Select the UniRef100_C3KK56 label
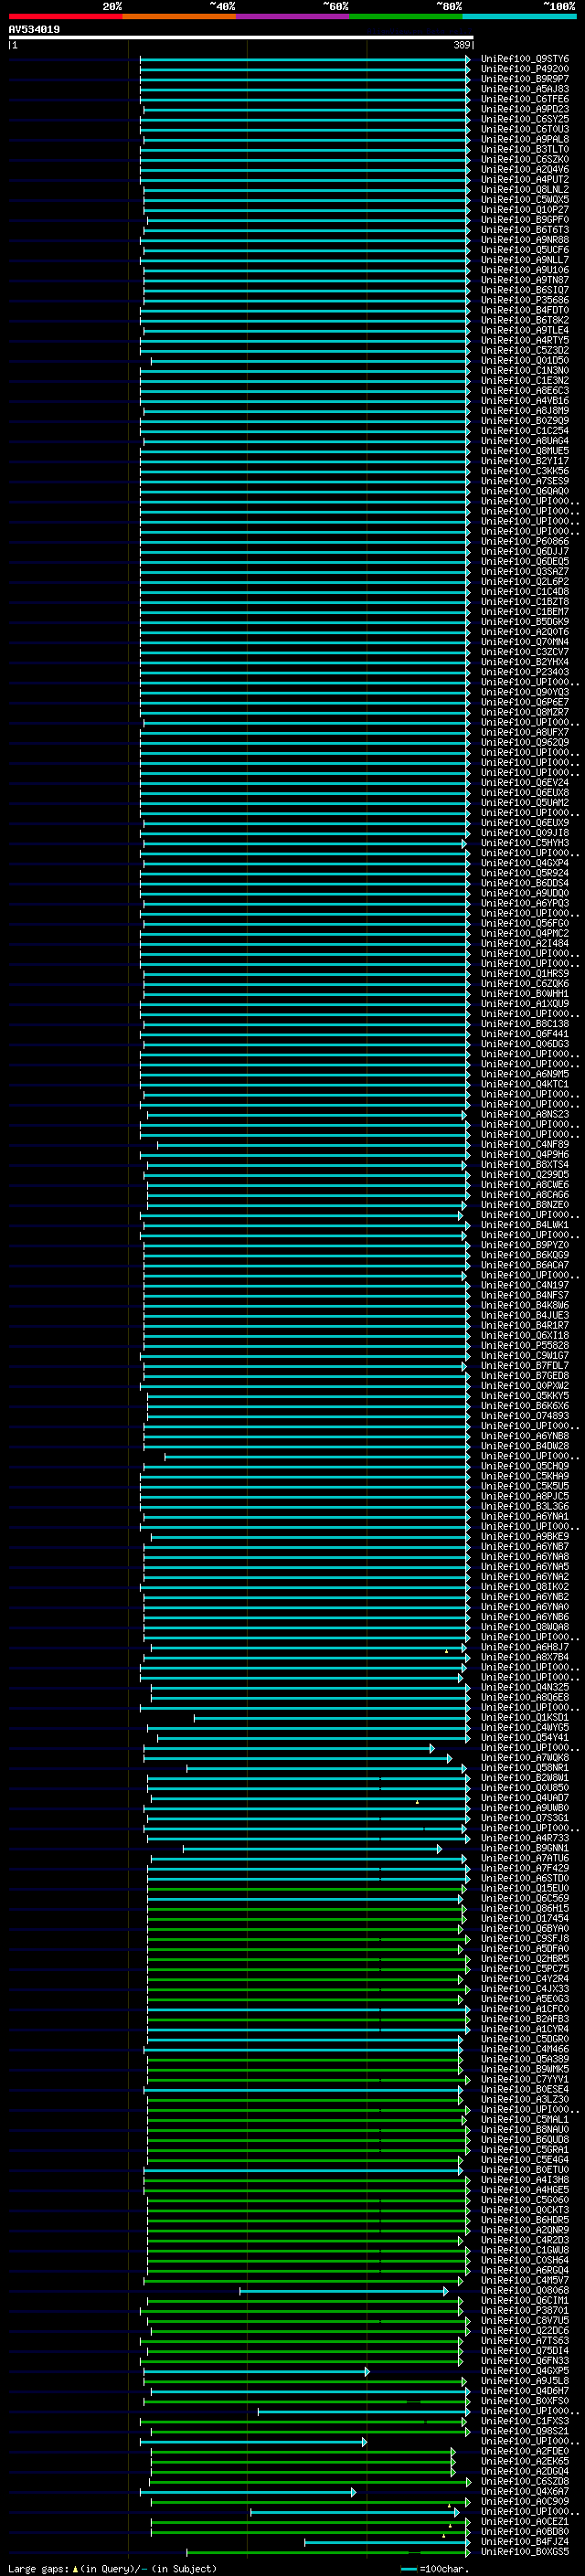Viewport: 585px width, 2576px height. (x=525, y=471)
